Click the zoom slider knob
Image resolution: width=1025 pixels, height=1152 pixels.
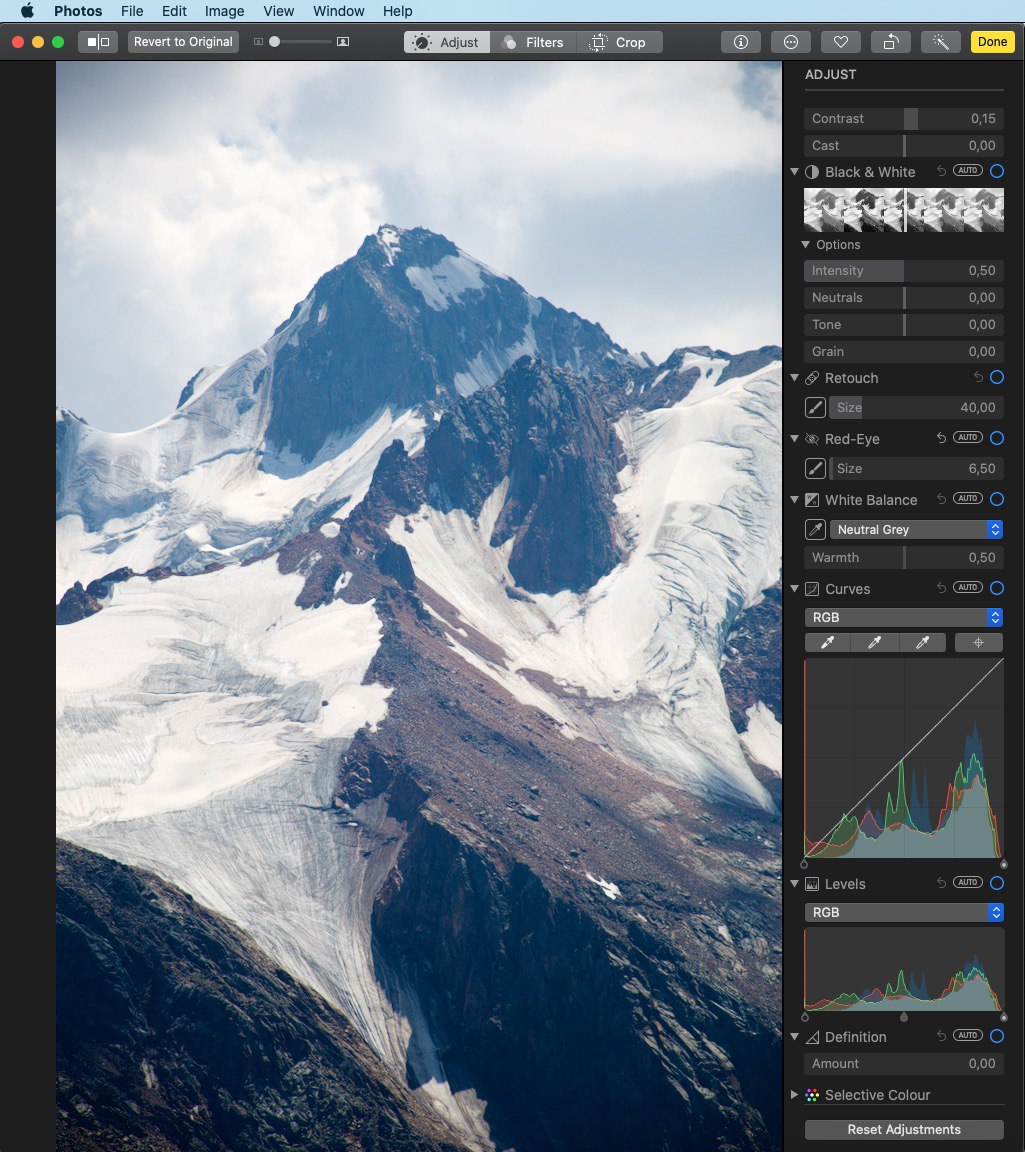tap(275, 42)
